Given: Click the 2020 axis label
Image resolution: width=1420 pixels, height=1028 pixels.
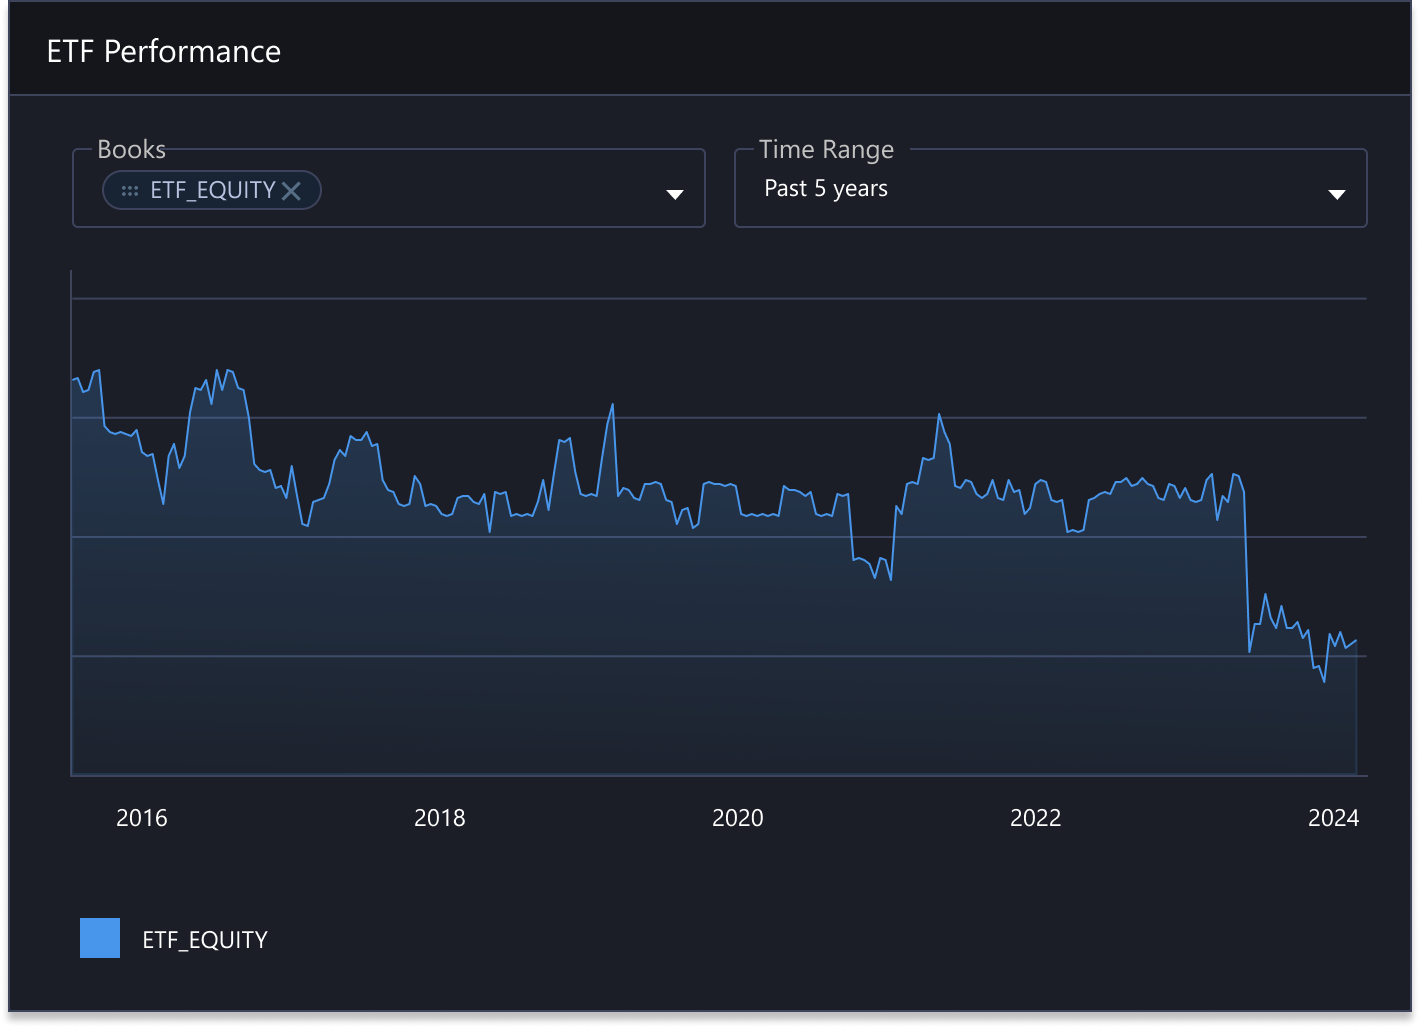Looking at the screenshot, I should coord(738,818).
